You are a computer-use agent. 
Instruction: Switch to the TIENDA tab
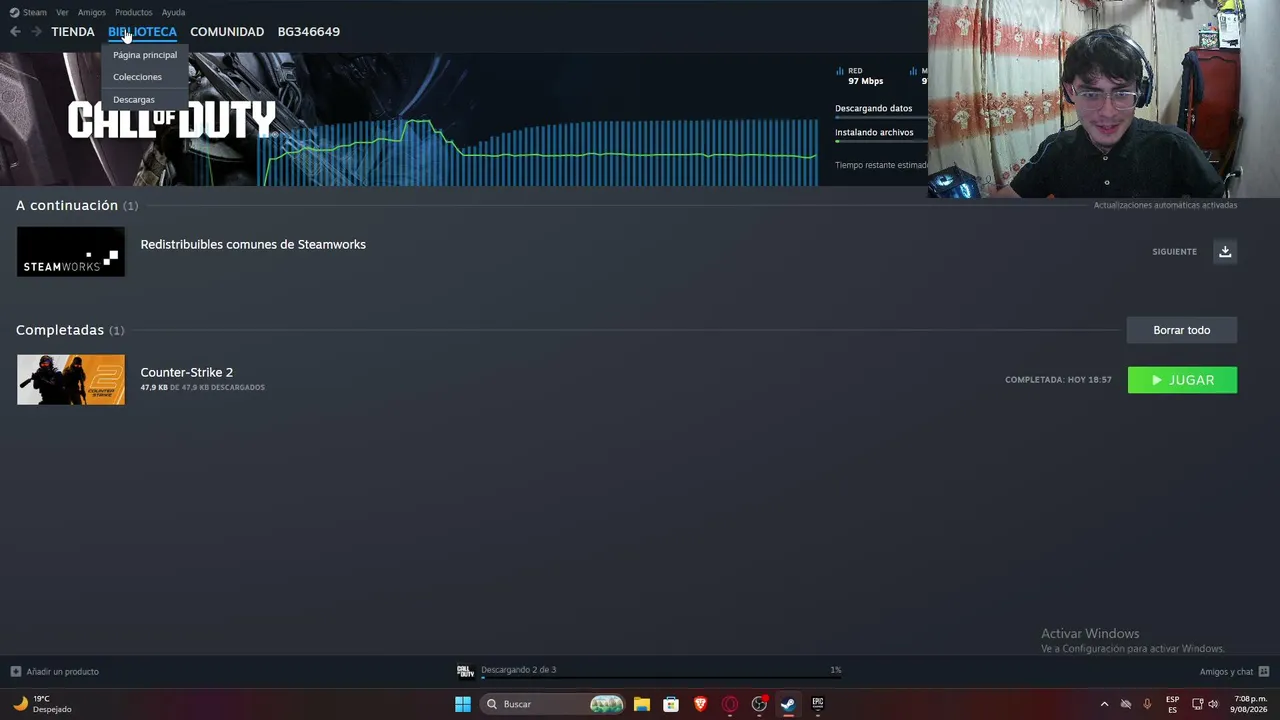73,32
